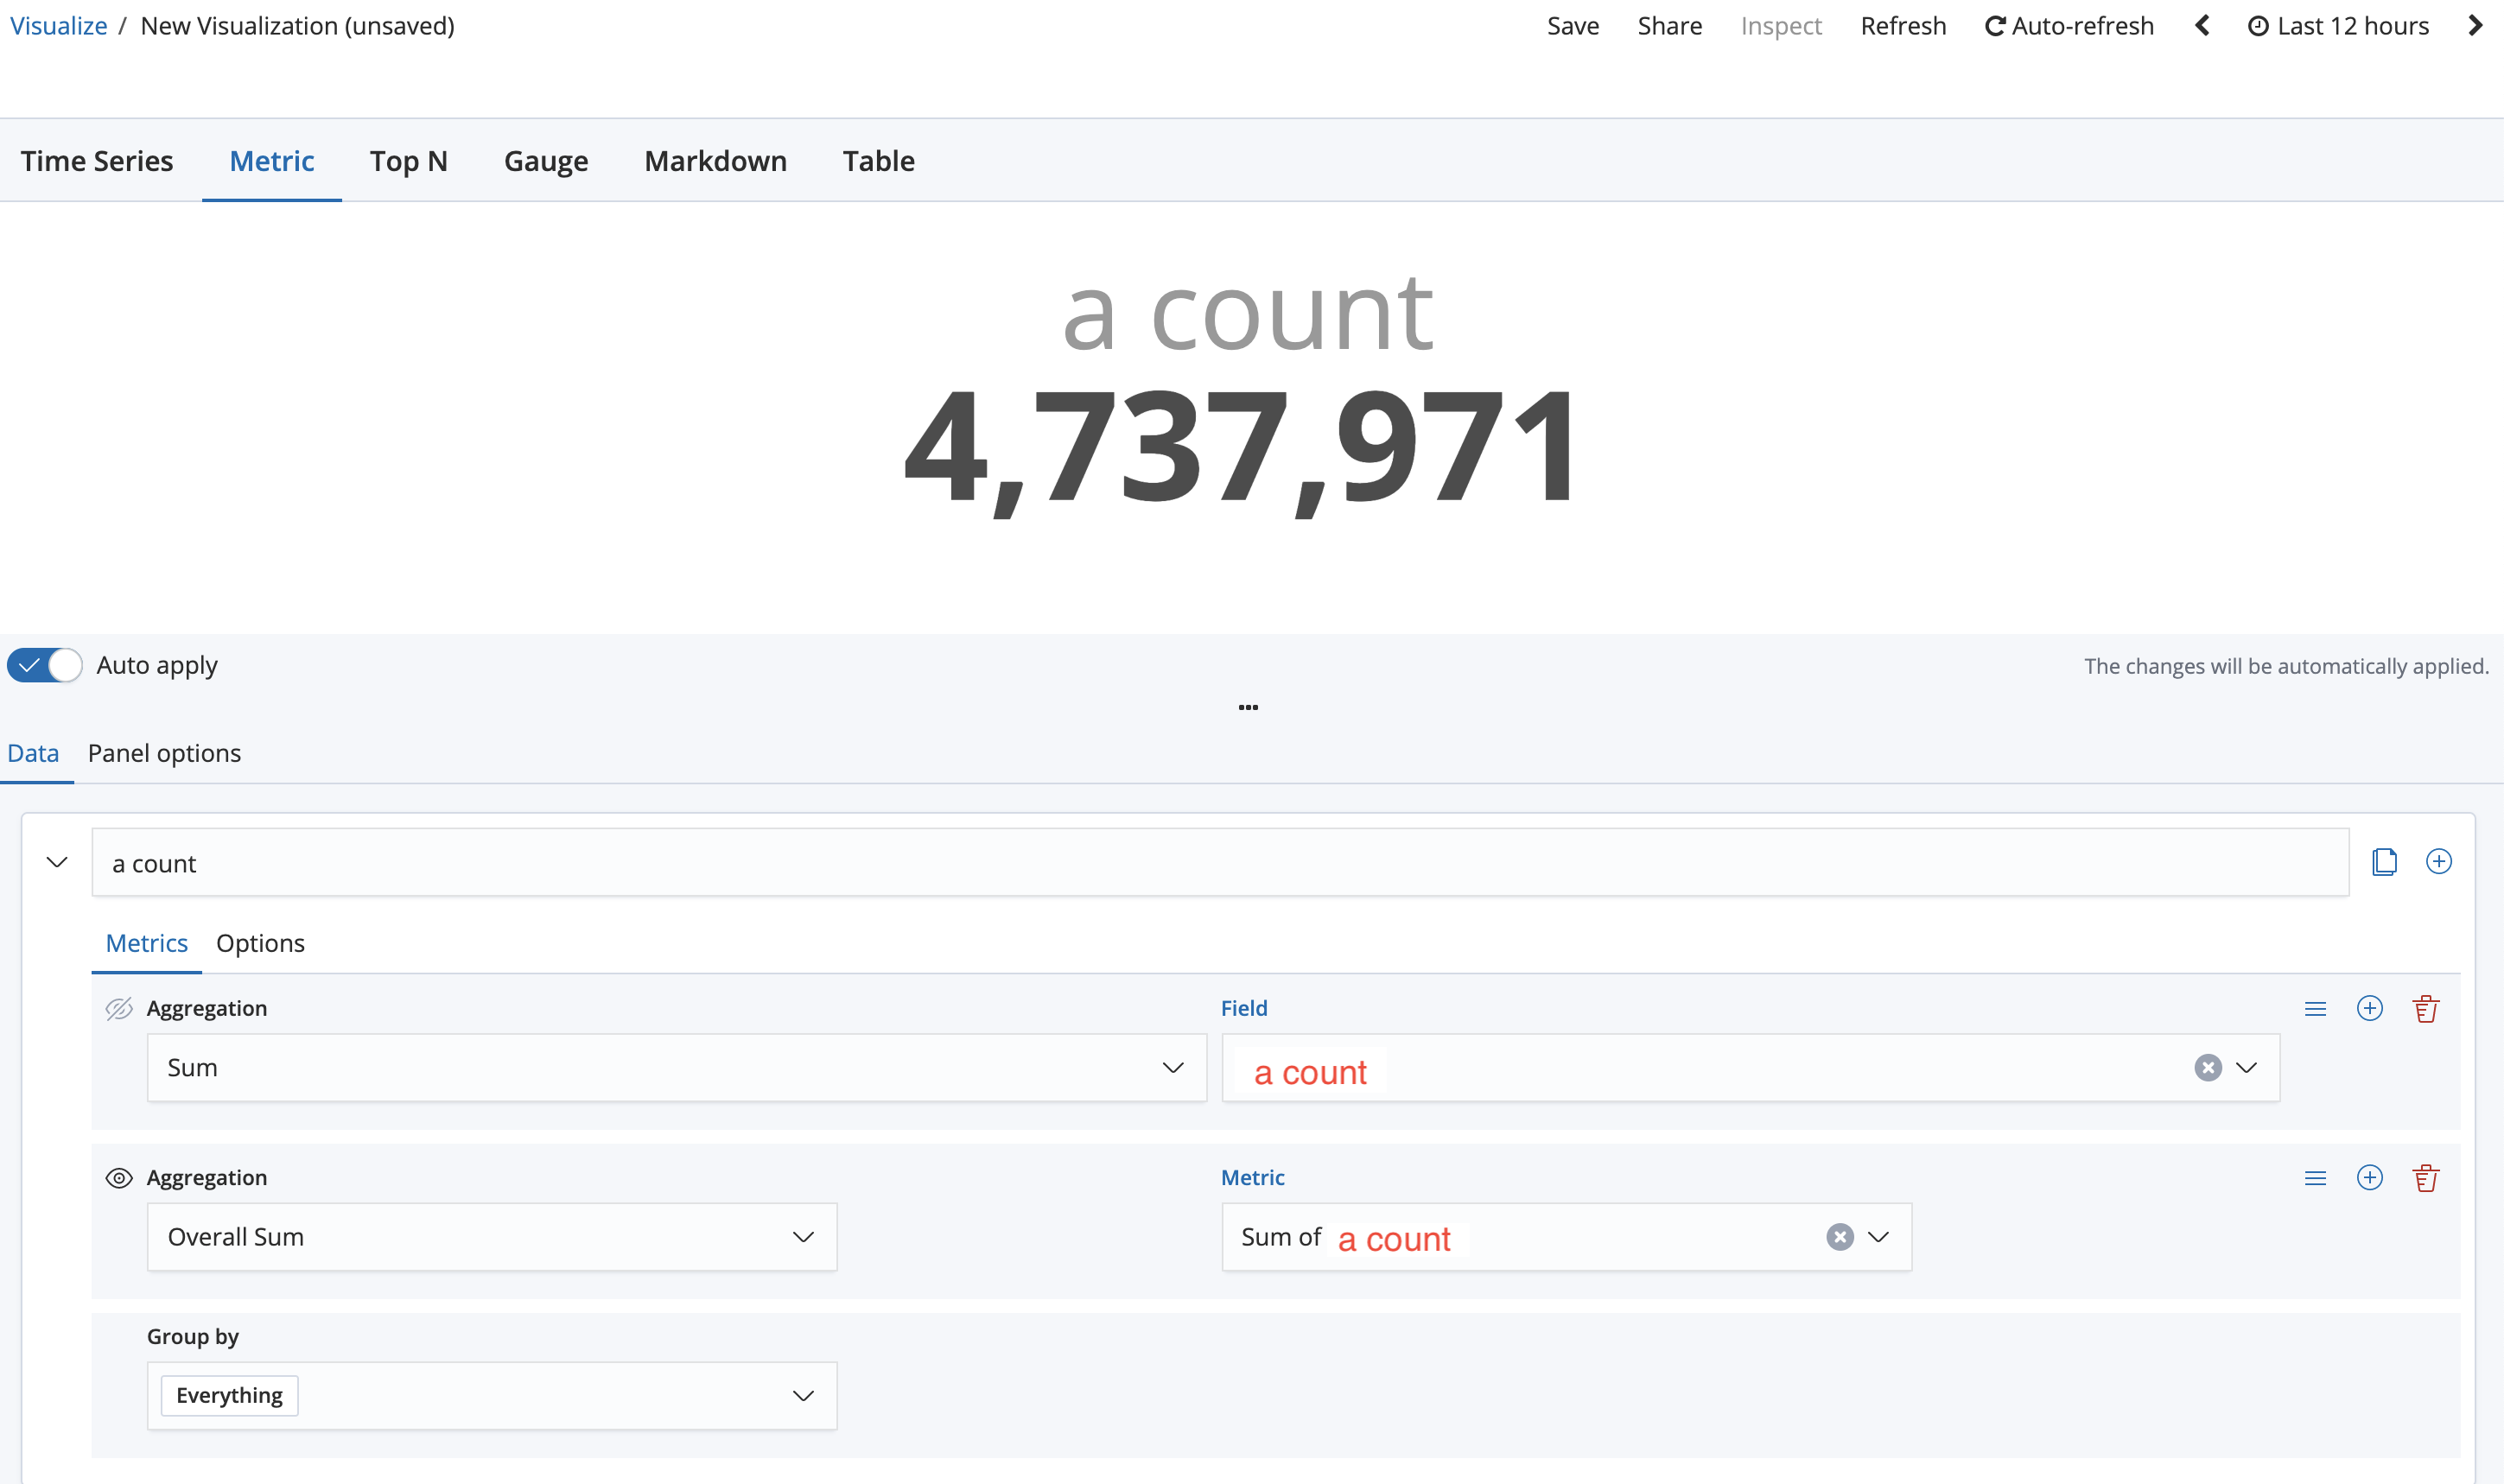Open Group by Everything dropdown

click(x=491, y=1395)
